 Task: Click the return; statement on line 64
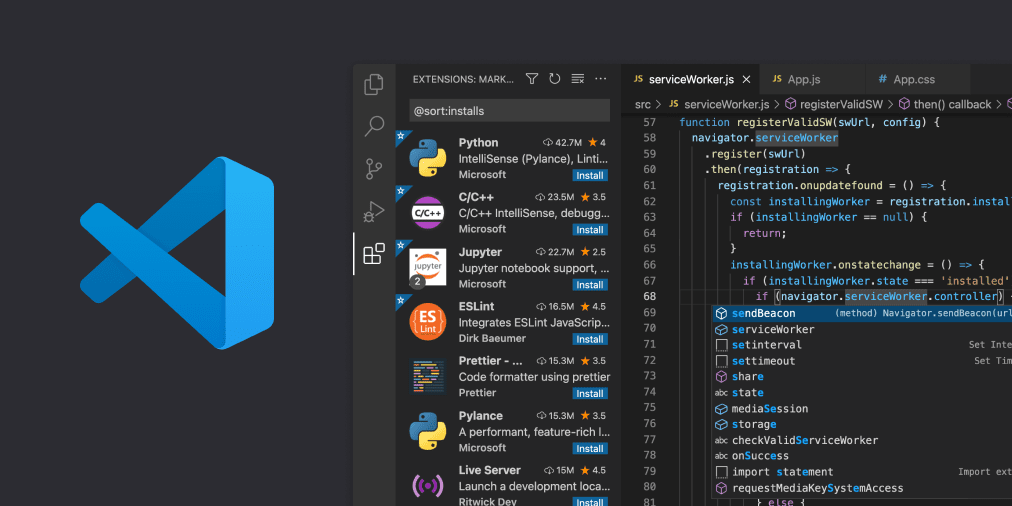765,233
